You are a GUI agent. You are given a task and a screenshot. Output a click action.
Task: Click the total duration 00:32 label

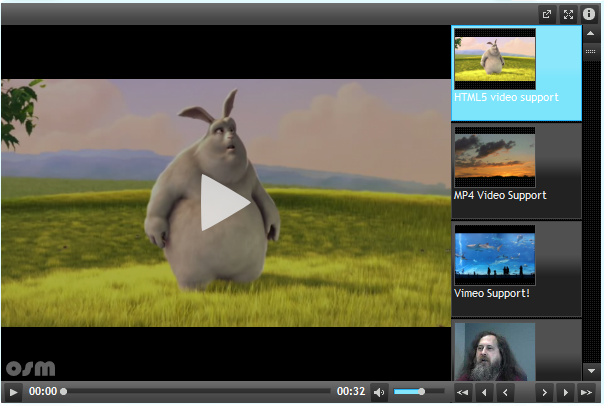(351, 392)
